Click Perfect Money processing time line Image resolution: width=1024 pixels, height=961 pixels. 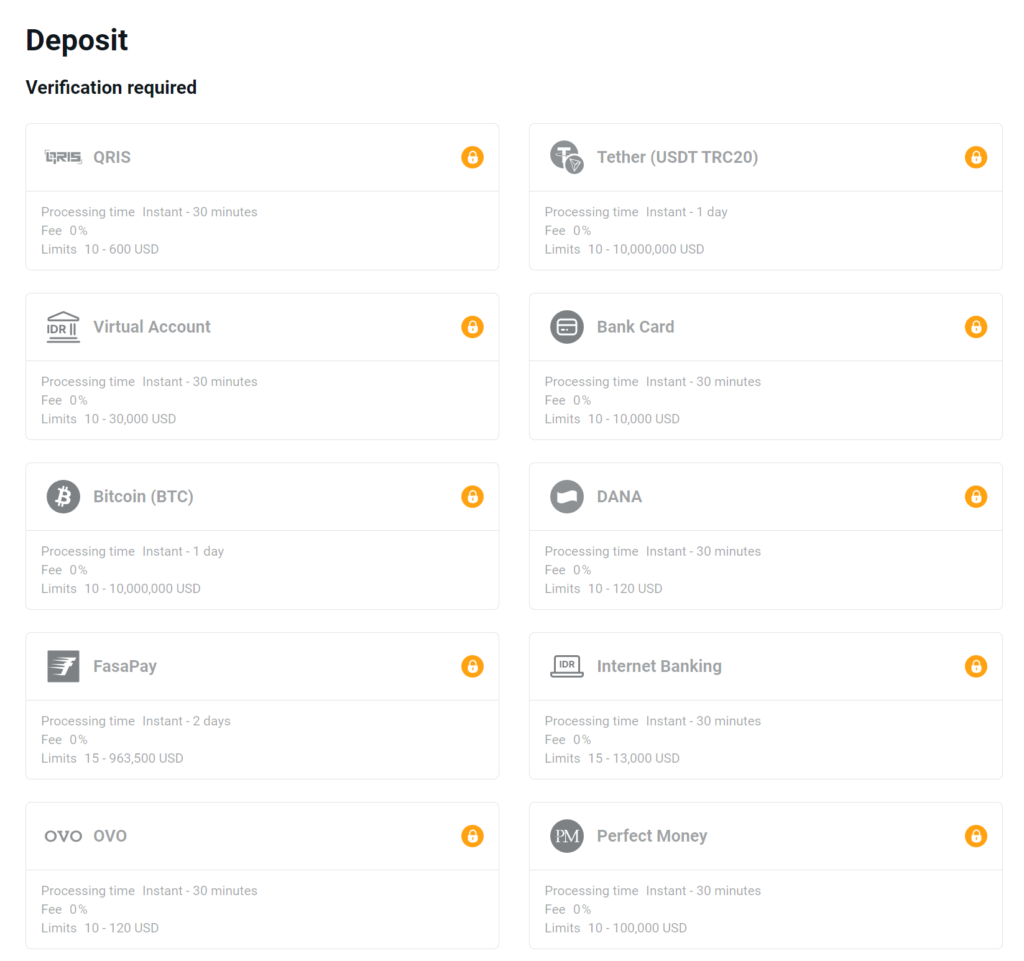click(652, 891)
